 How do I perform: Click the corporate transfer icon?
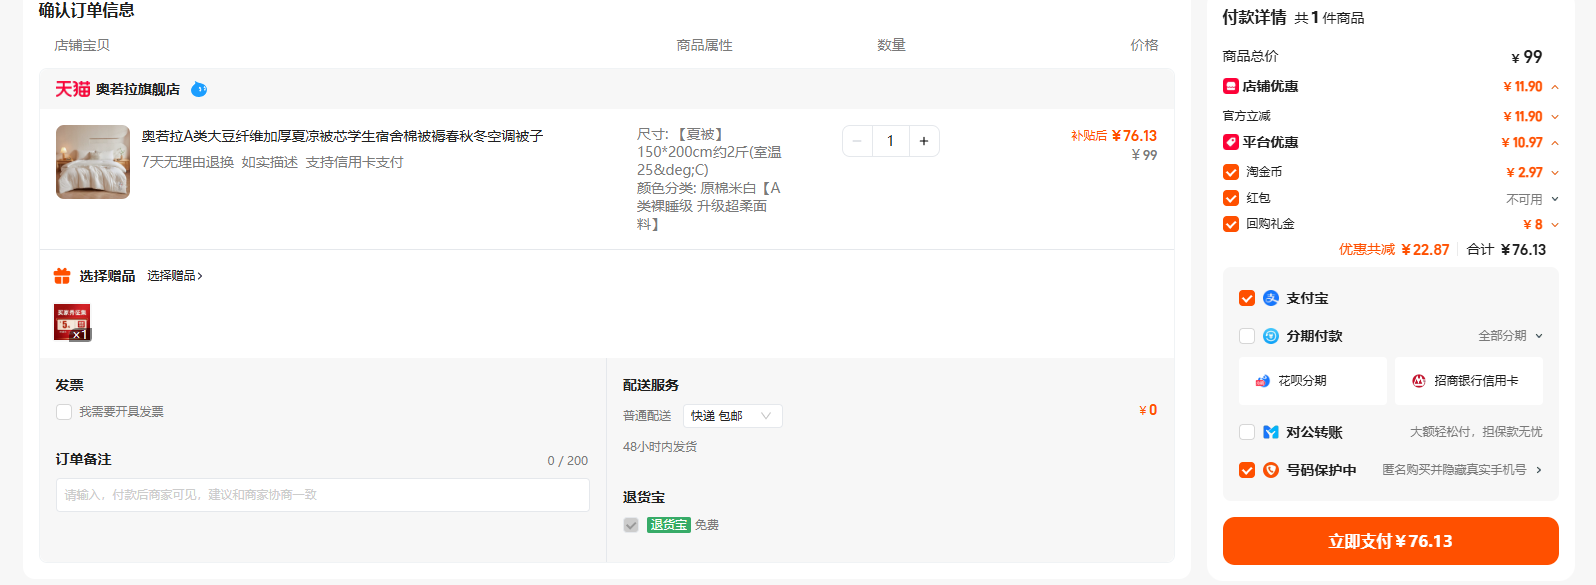point(1271,432)
